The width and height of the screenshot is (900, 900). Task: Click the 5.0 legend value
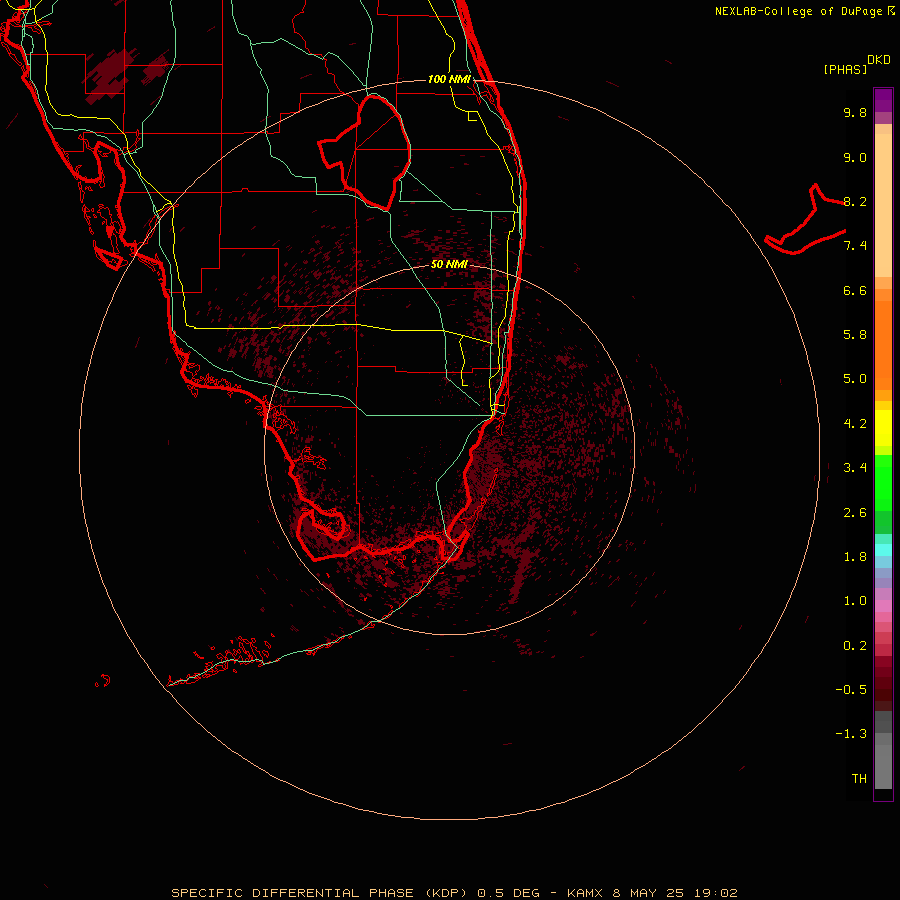click(855, 379)
